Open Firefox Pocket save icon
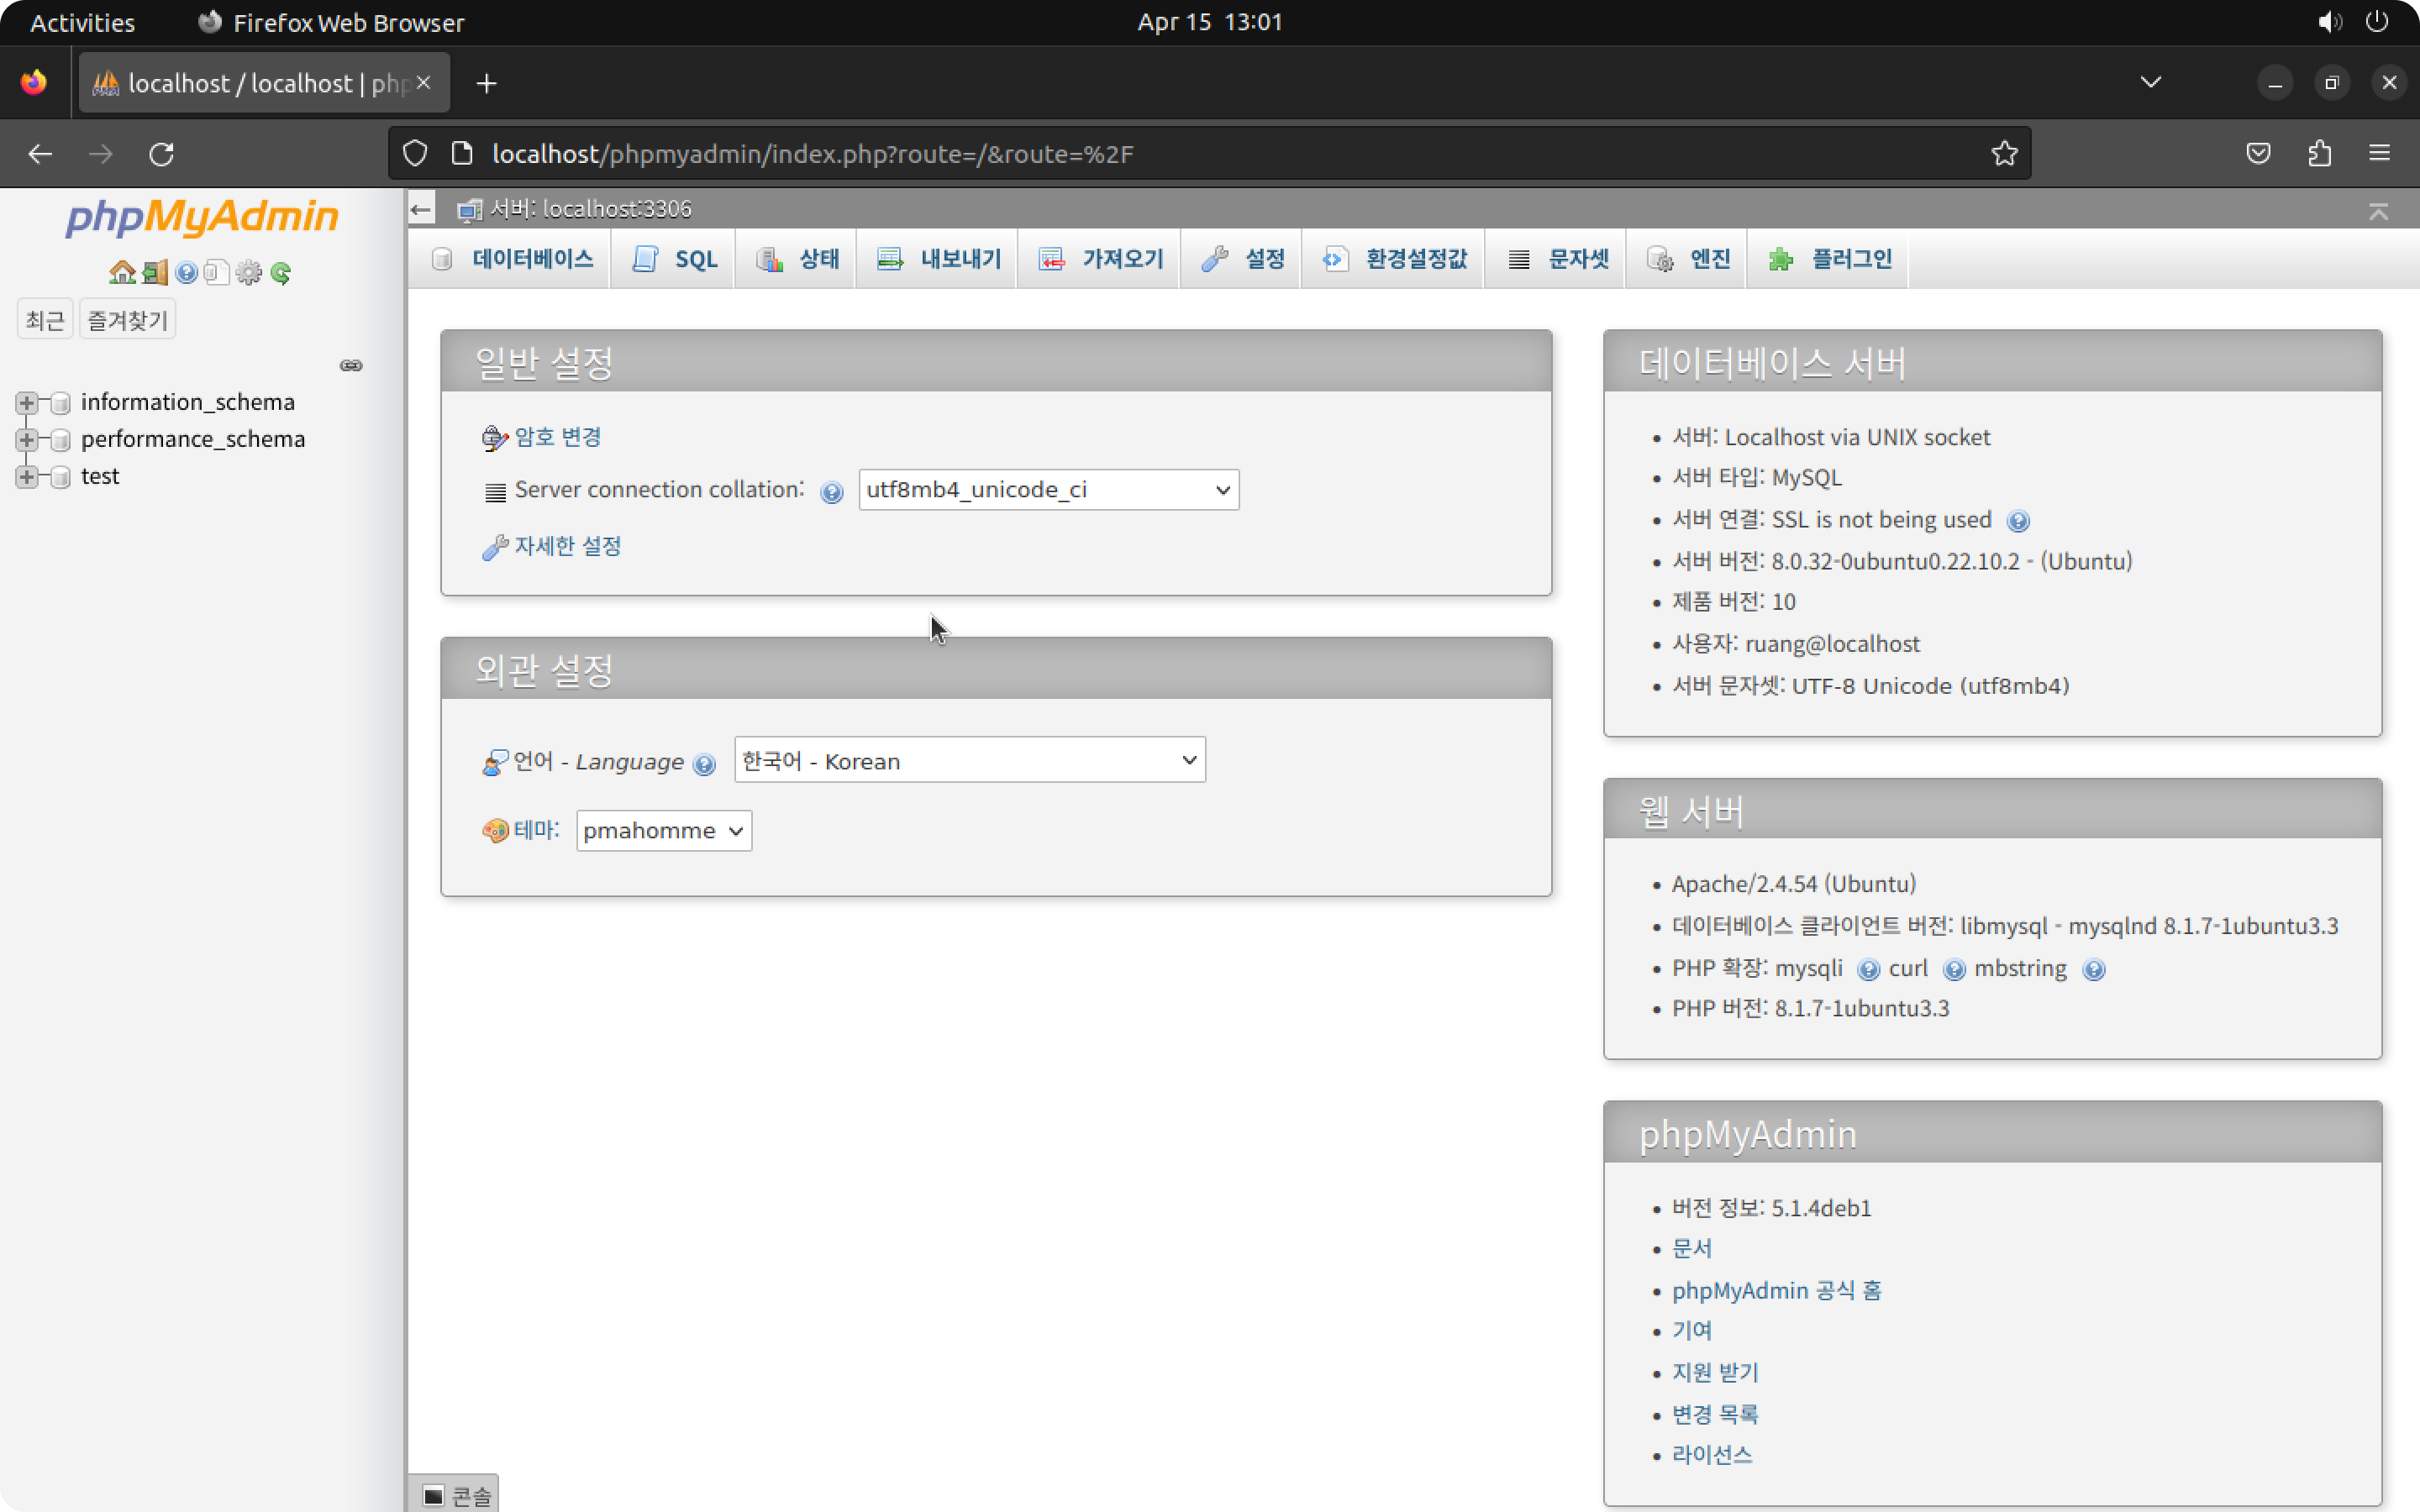This screenshot has height=1512, width=2420. pyautogui.click(x=2258, y=153)
